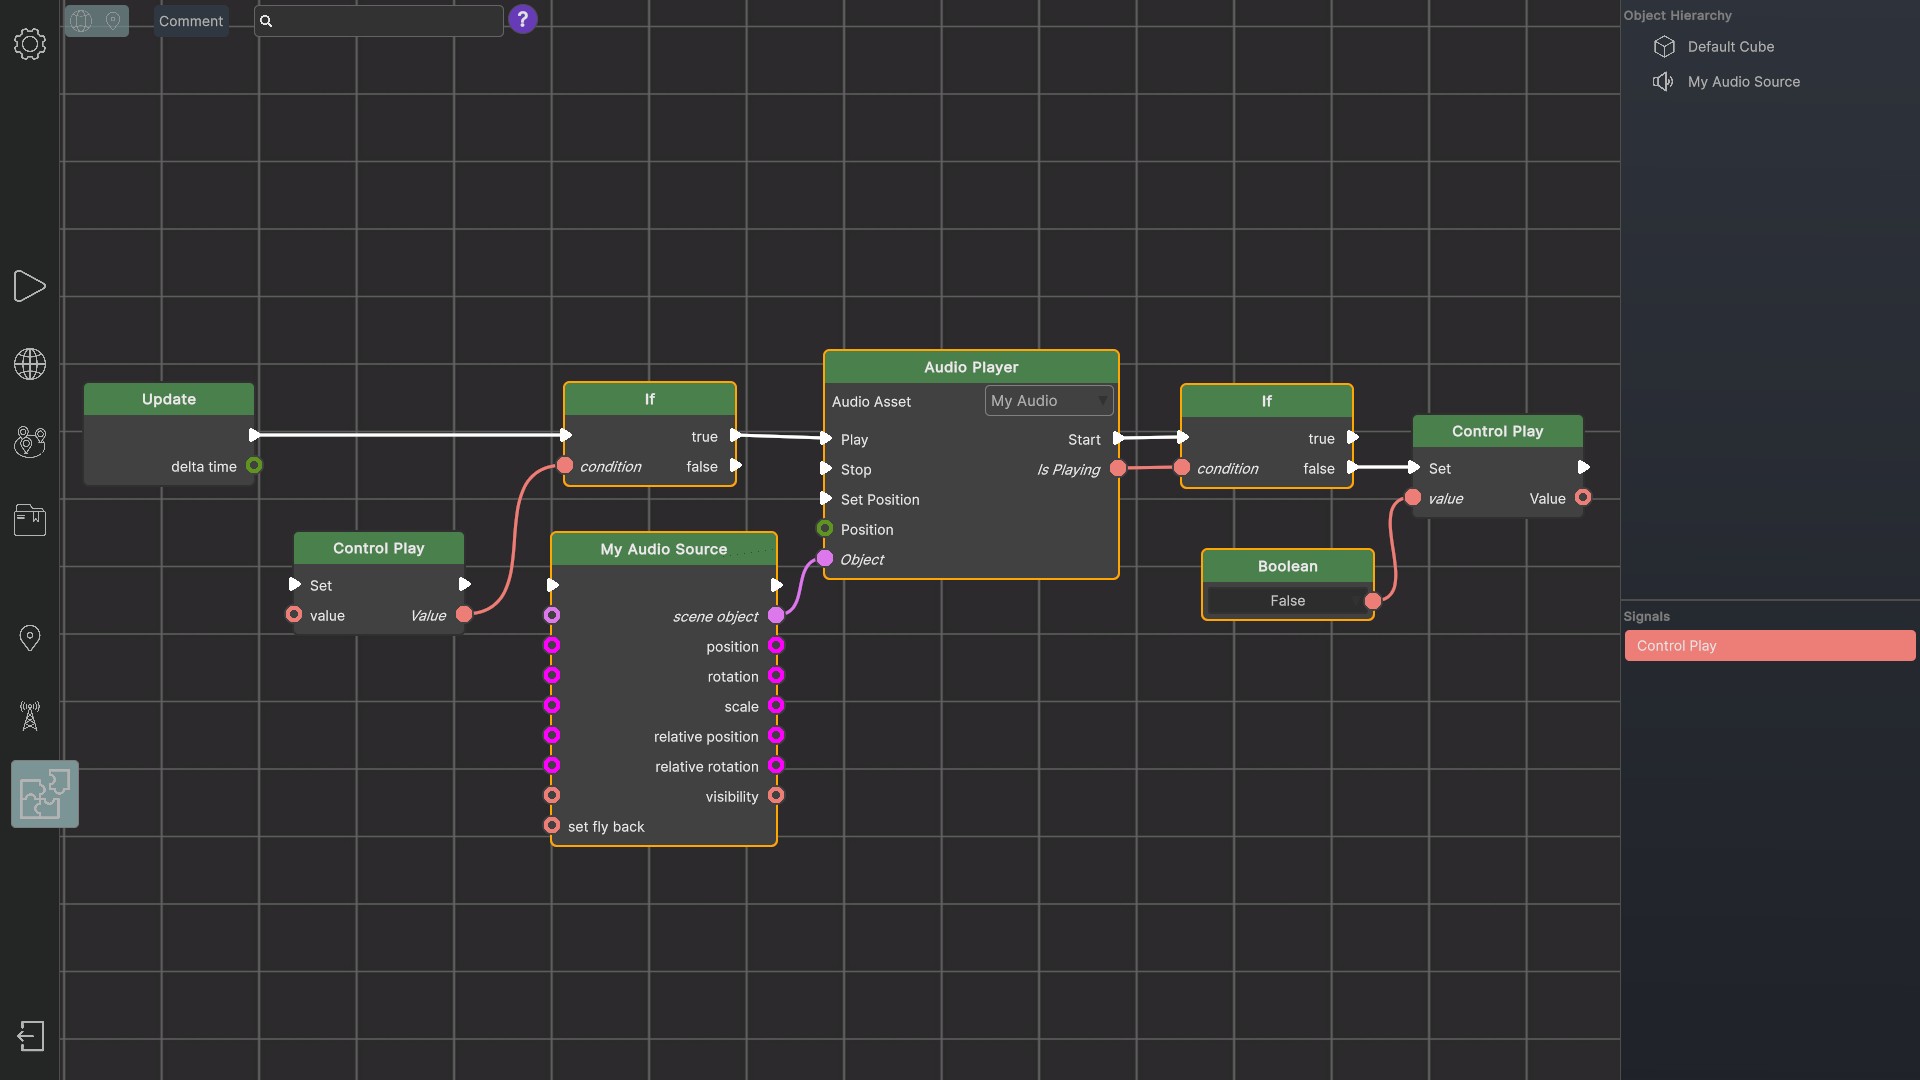Click the scale output port on My Audio Source
The image size is (1920, 1080).
click(x=776, y=705)
